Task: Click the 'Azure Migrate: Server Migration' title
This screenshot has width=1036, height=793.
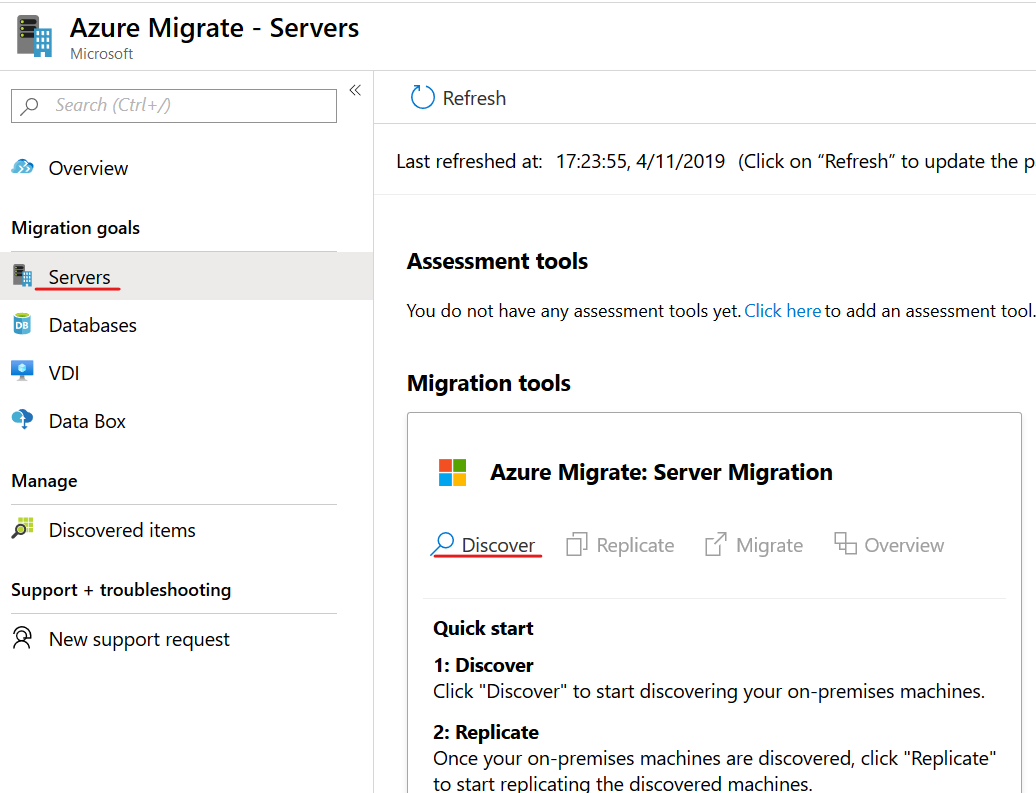Action: [x=661, y=472]
